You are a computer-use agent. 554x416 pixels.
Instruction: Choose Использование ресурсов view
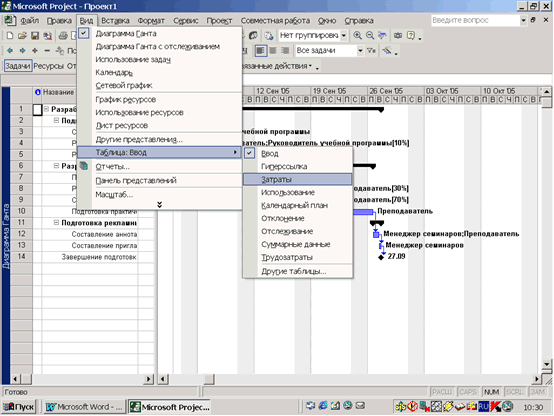[x=139, y=112]
